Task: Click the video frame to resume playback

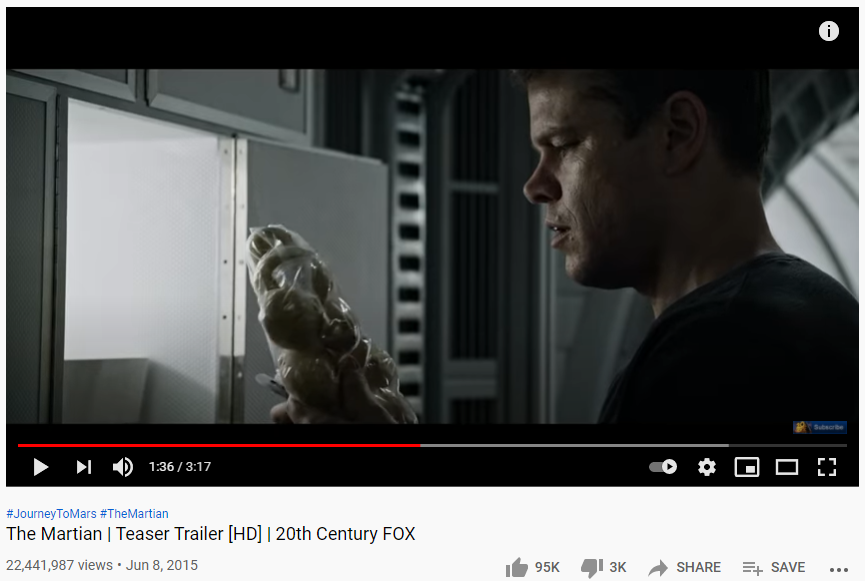Action: pyautogui.click(x=432, y=246)
